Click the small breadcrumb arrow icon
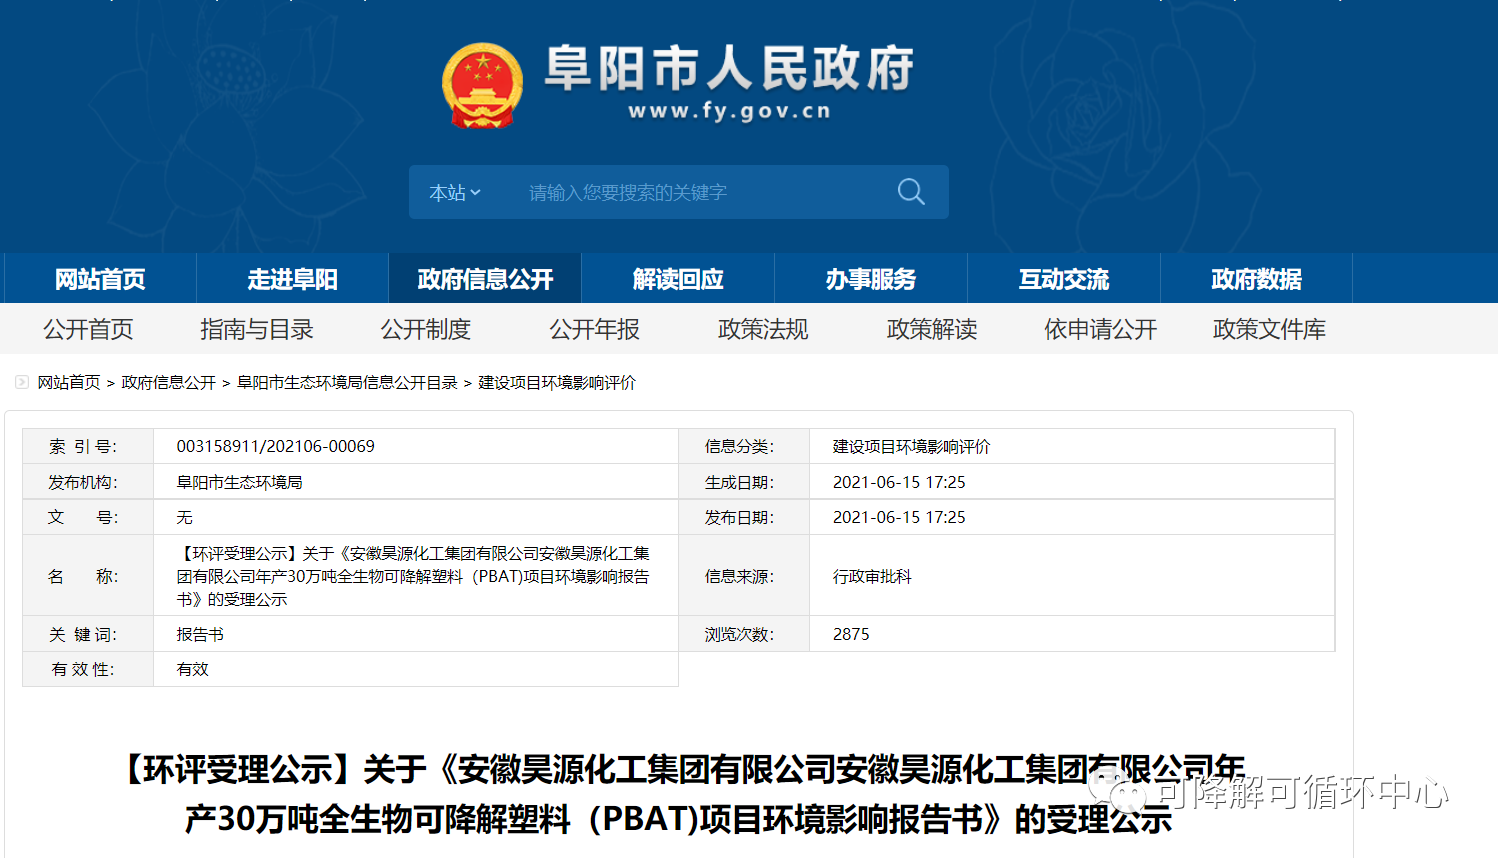This screenshot has height=858, width=1498. click(22, 382)
